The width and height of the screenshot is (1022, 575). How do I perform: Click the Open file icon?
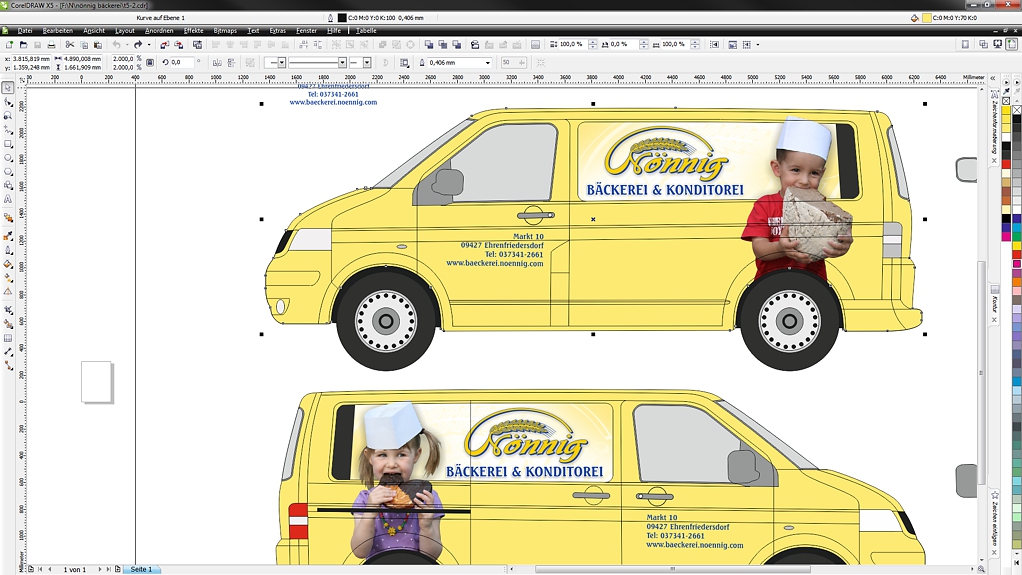point(23,45)
